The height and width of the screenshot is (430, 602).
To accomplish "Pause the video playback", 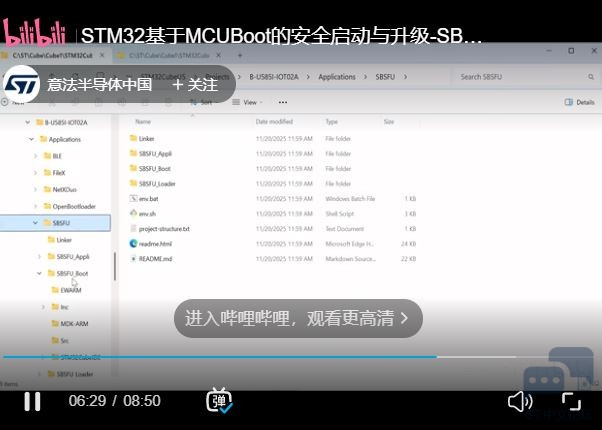I will [32, 401].
